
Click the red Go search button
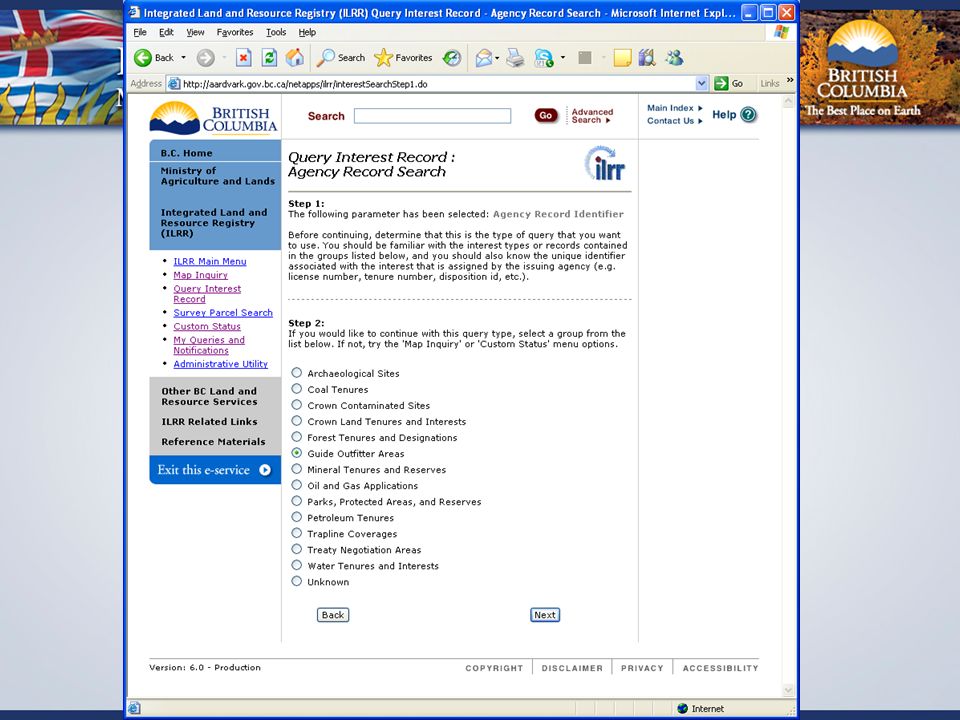(546, 115)
